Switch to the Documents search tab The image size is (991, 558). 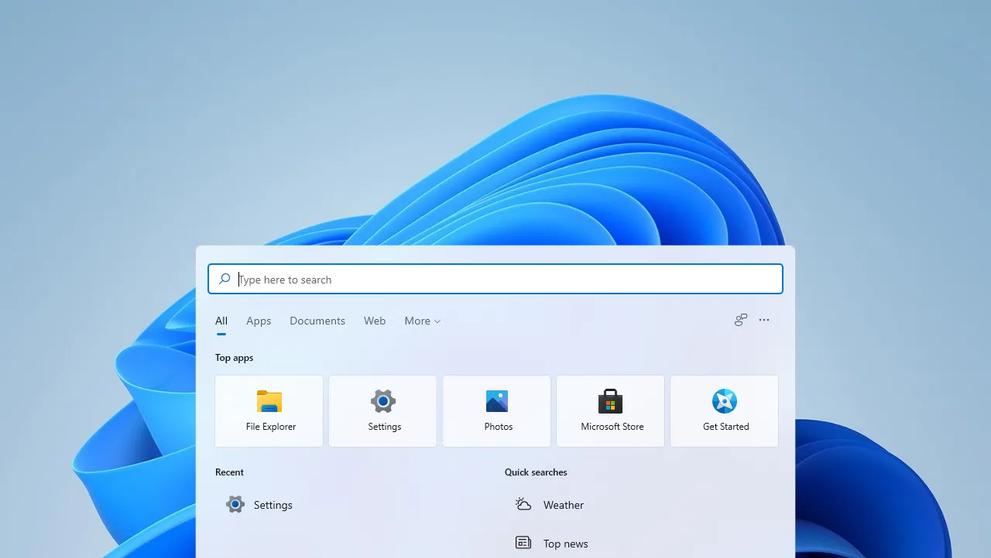click(x=317, y=321)
